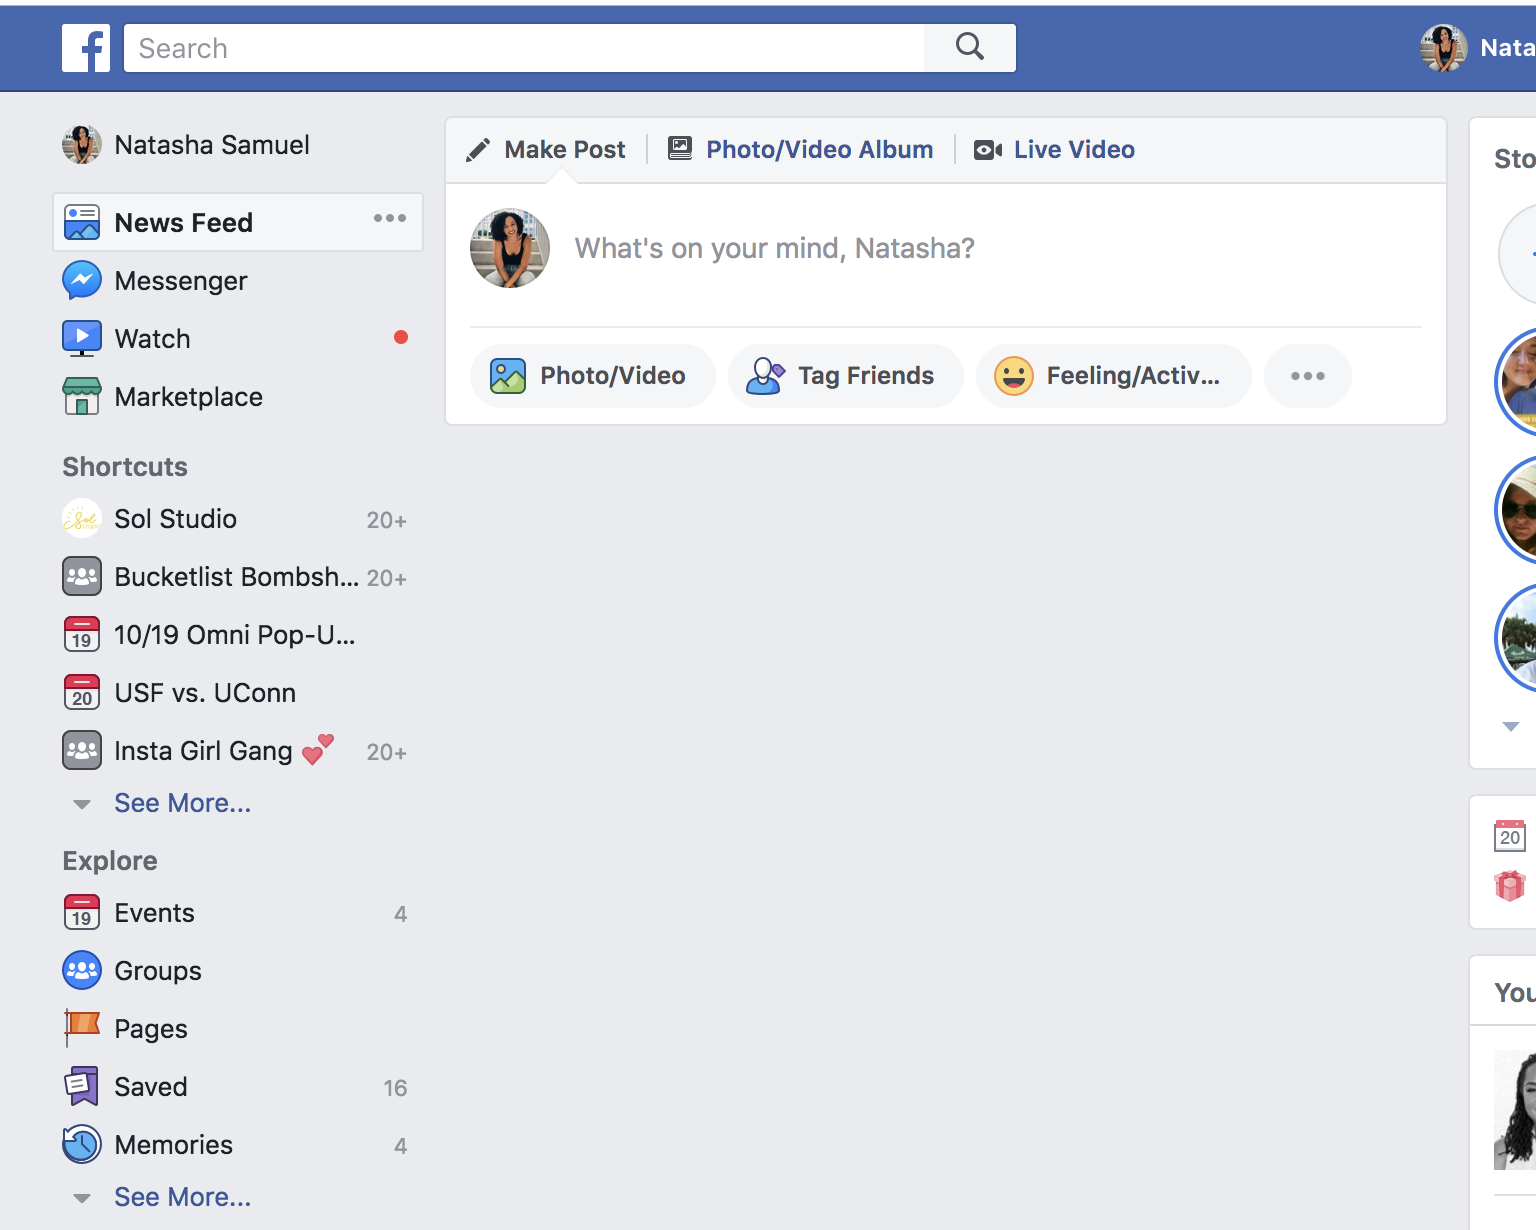Viewport: 1536px width, 1230px height.
Task: Expand Shortcuts with See More arrow
Action: point(82,804)
